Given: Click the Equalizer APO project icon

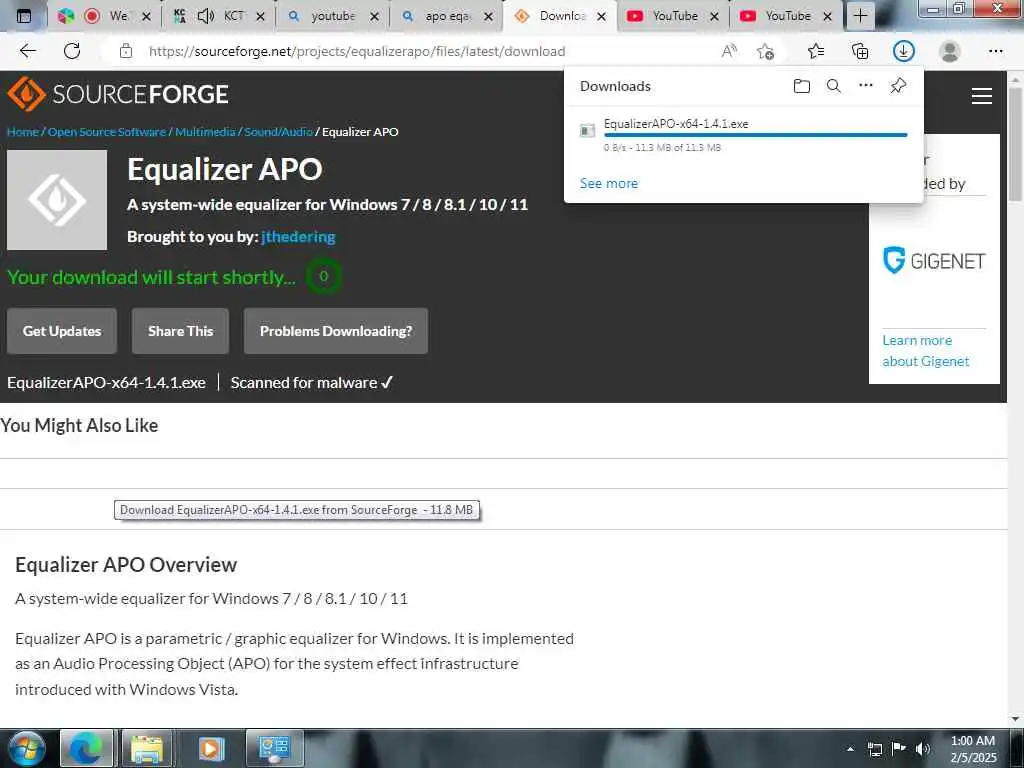Looking at the screenshot, I should point(57,200).
